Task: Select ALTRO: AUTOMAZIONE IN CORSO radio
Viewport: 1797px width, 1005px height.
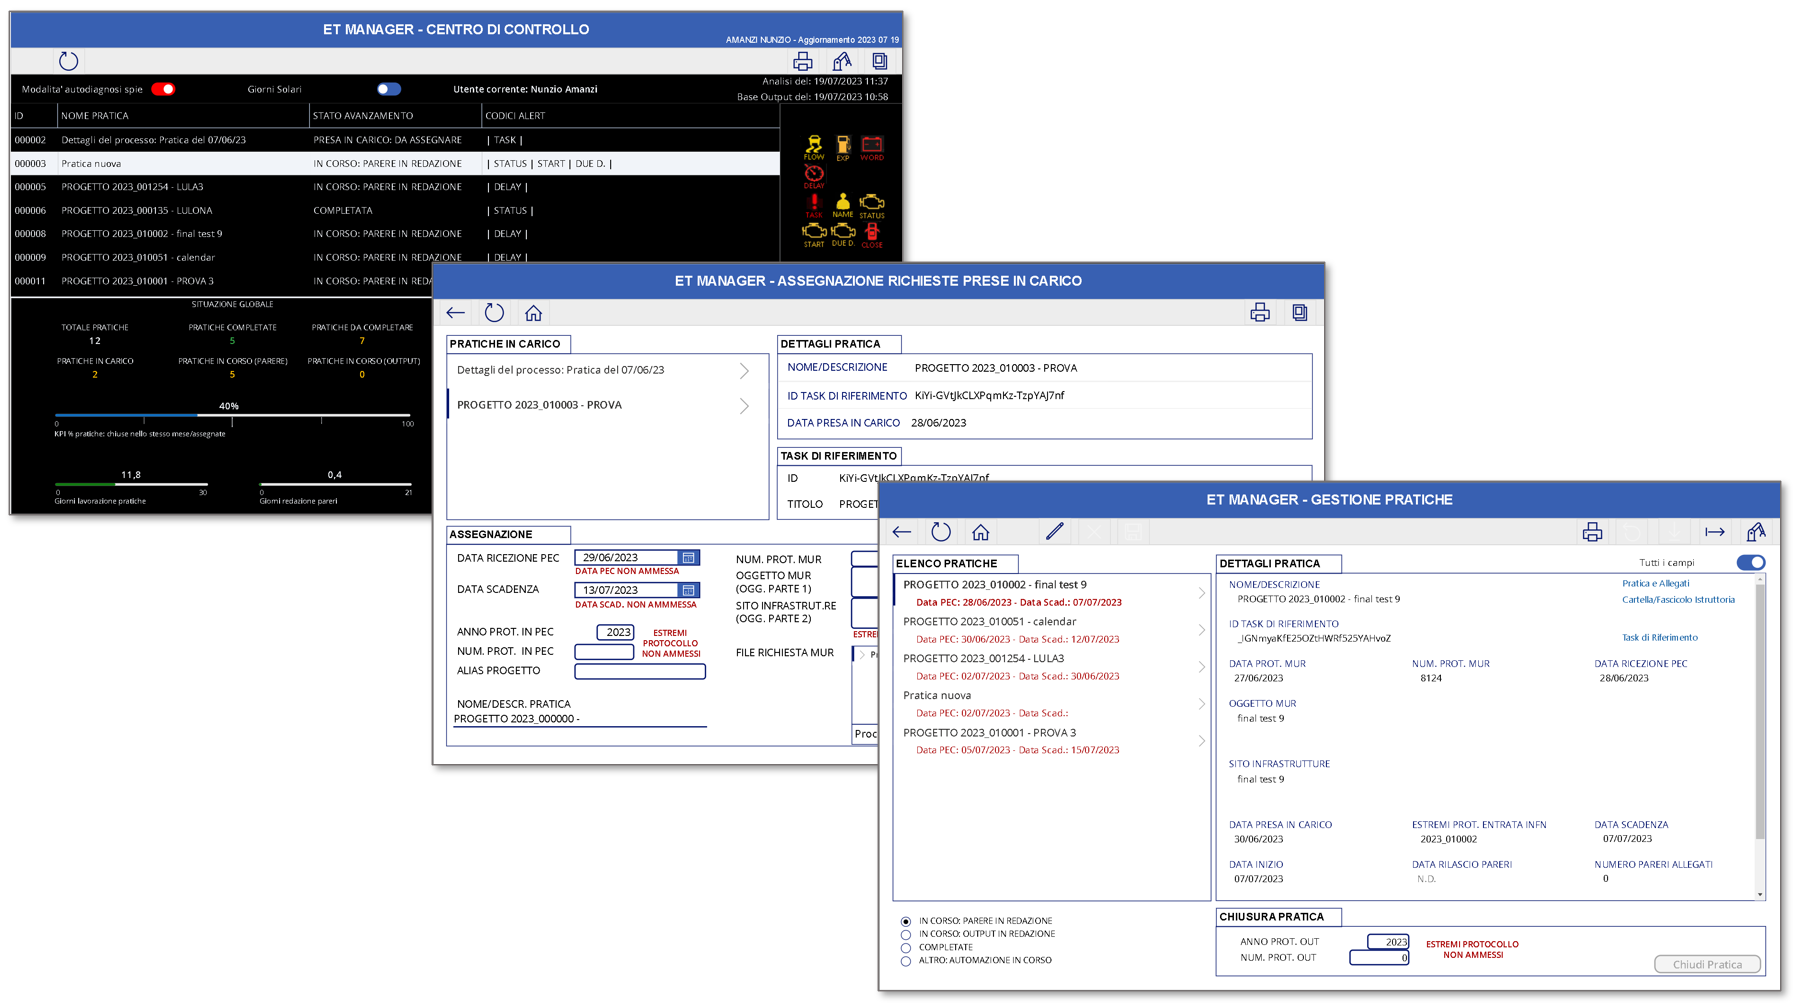Action: tap(906, 961)
